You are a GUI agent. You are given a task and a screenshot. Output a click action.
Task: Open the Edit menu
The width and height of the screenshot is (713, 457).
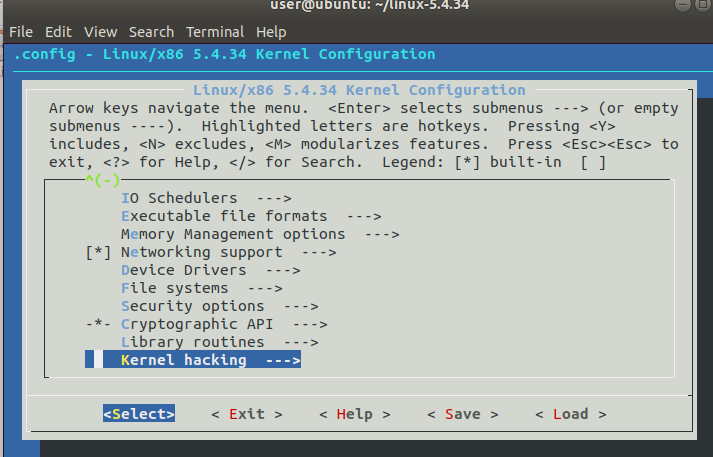coord(59,32)
